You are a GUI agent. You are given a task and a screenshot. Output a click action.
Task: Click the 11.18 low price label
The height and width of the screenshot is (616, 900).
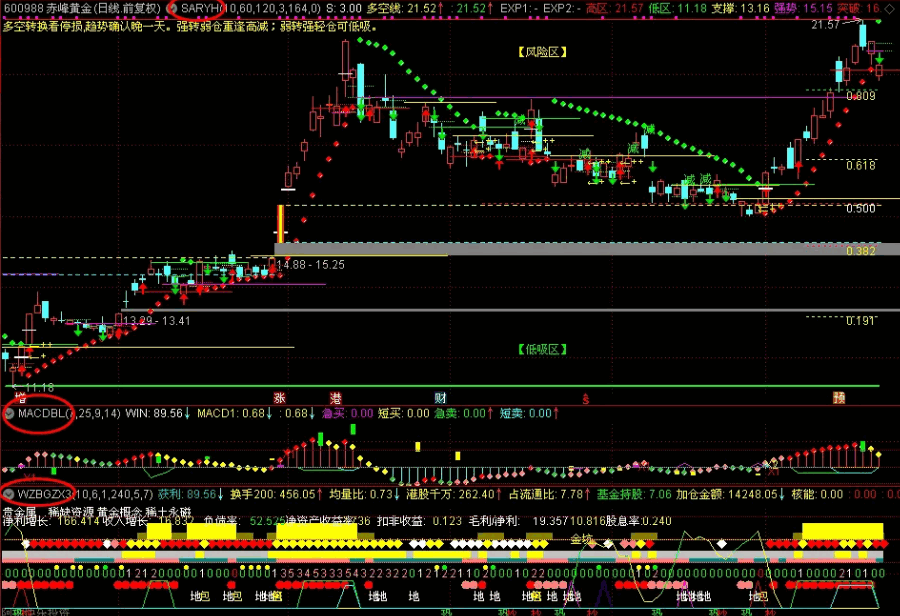(x=39, y=388)
